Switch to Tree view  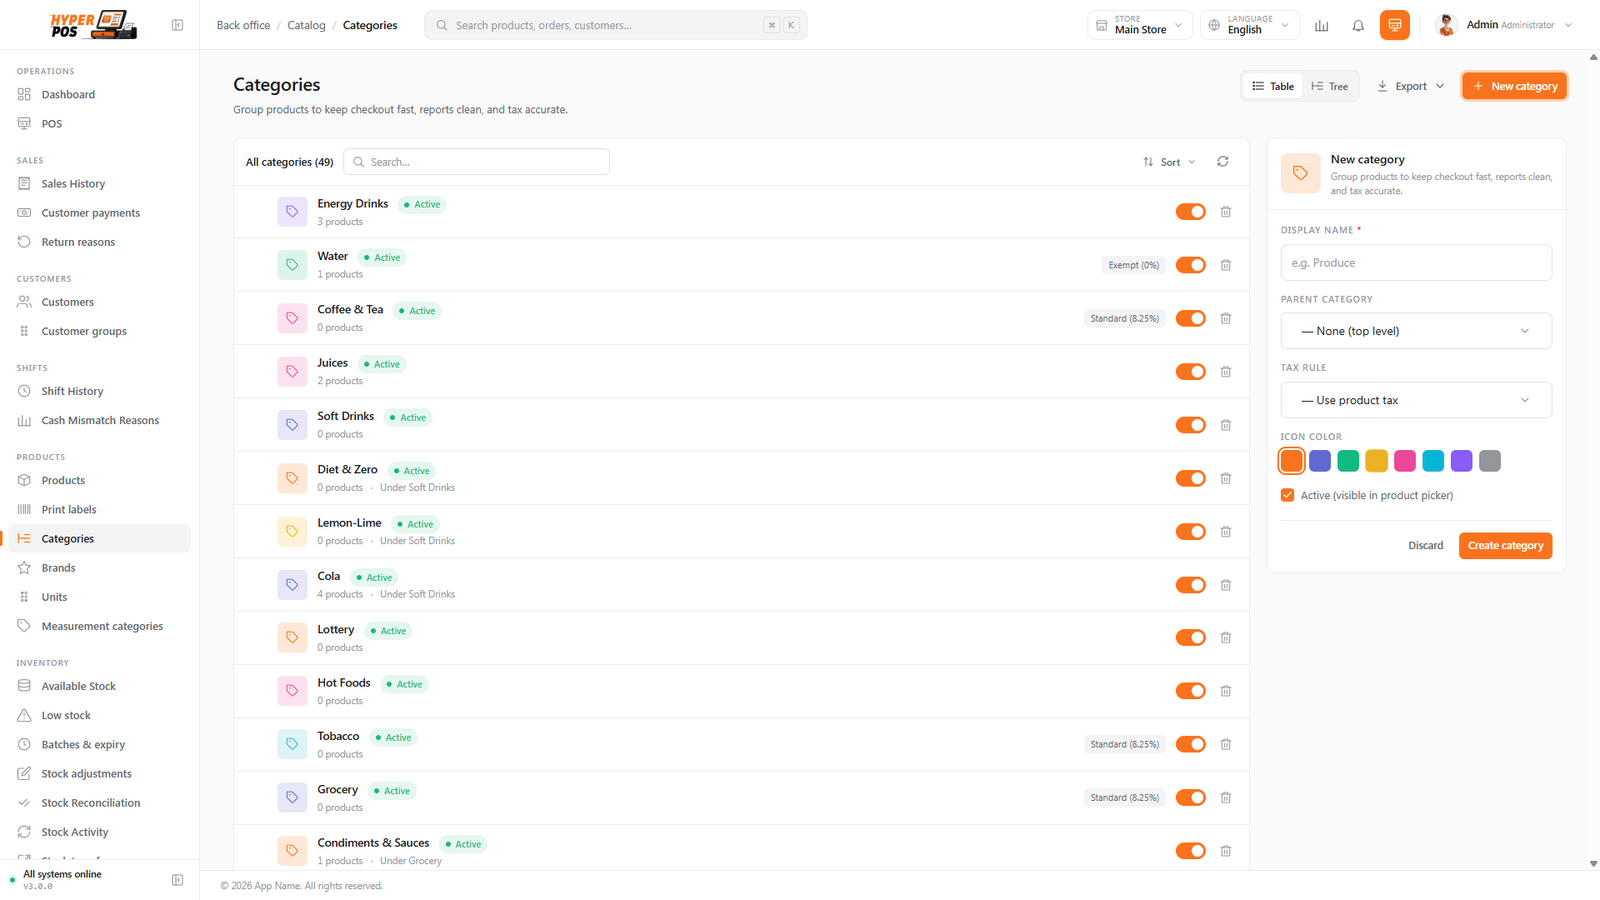[1330, 86]
